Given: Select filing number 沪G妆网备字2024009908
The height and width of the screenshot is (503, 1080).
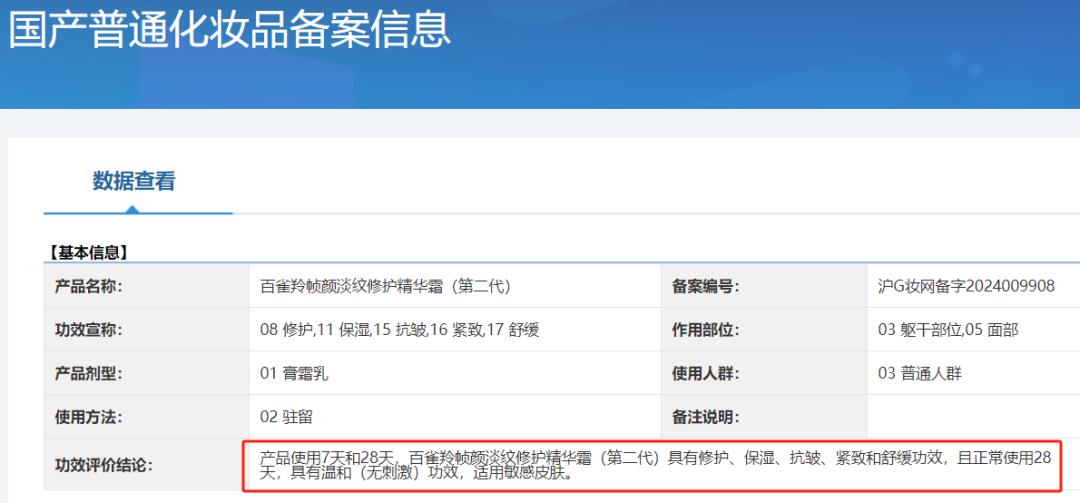Looking at the screenshot, I should tap(966, 287).
